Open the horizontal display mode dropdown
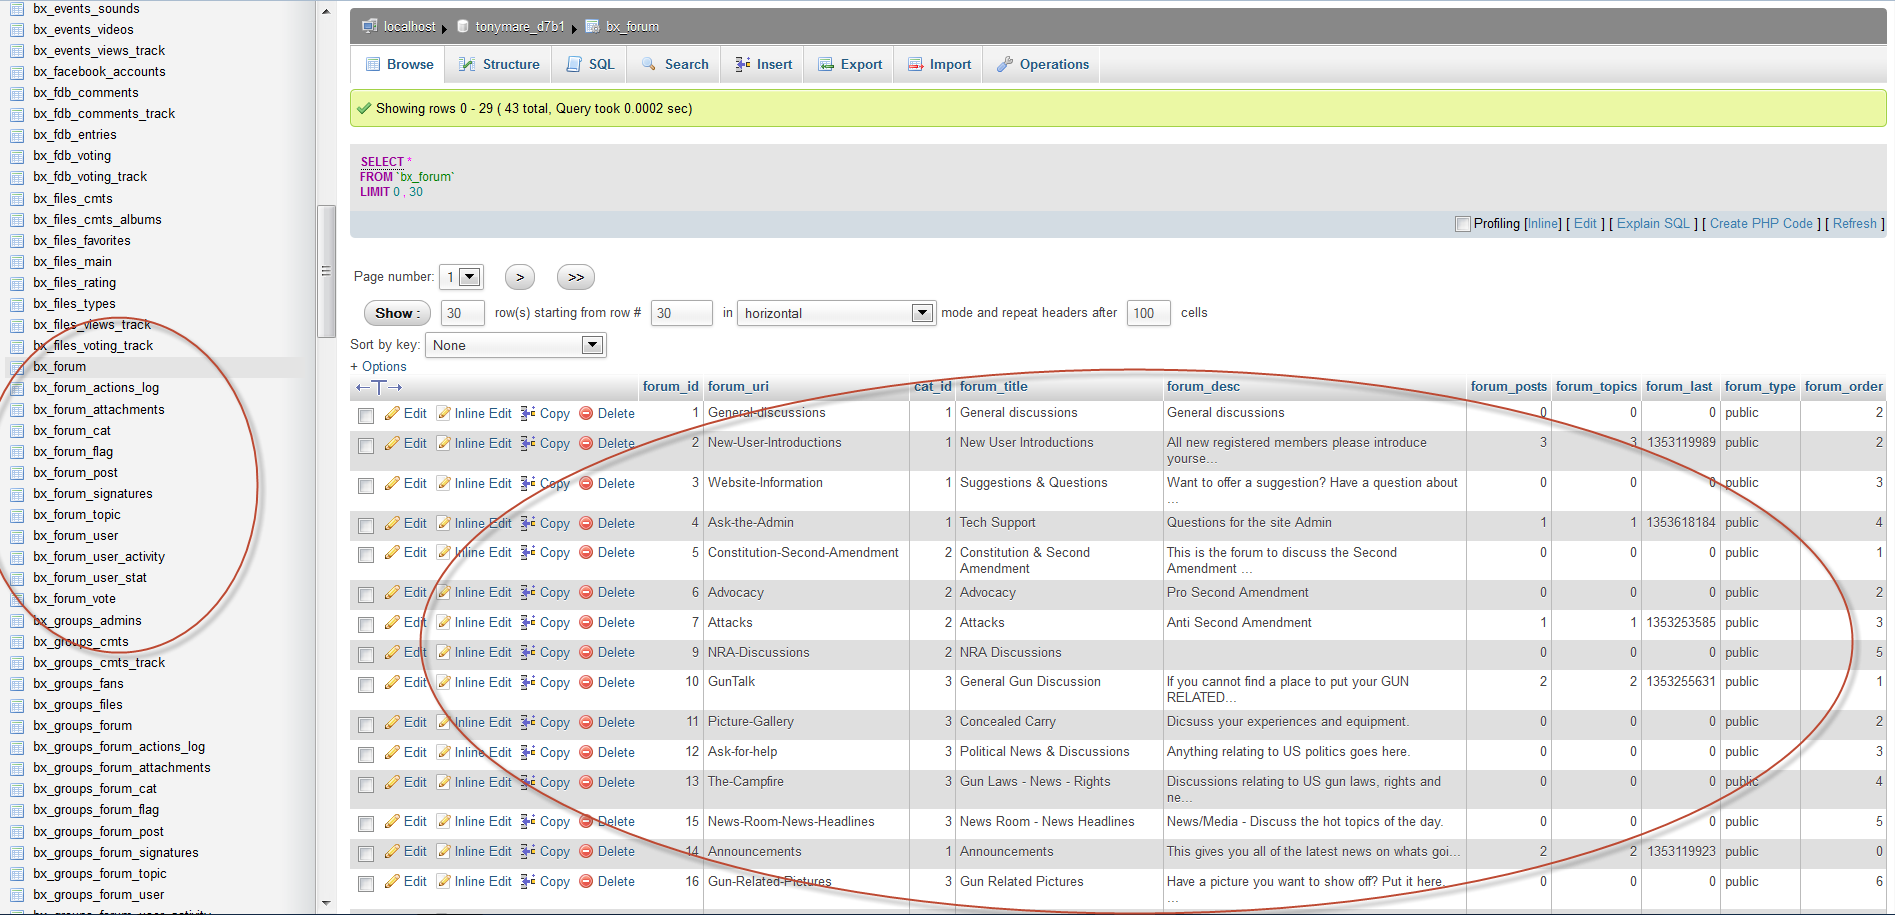Screen dimensions: 1895x915 coord(836,313)
